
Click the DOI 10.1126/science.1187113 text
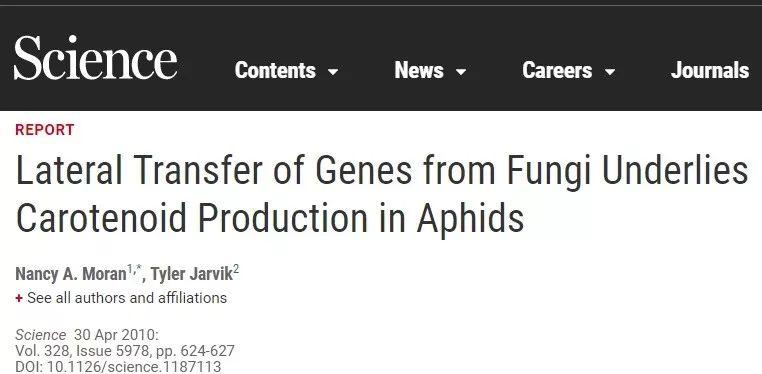click(118, 366)
